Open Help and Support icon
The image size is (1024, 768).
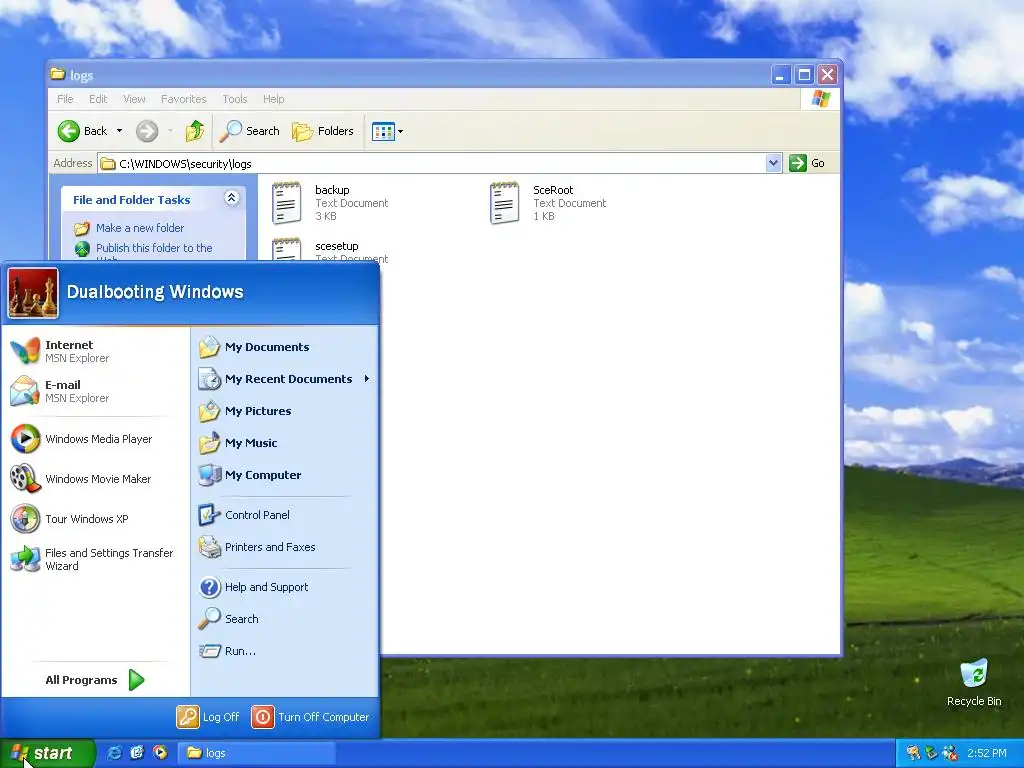[x=210, y=587]
